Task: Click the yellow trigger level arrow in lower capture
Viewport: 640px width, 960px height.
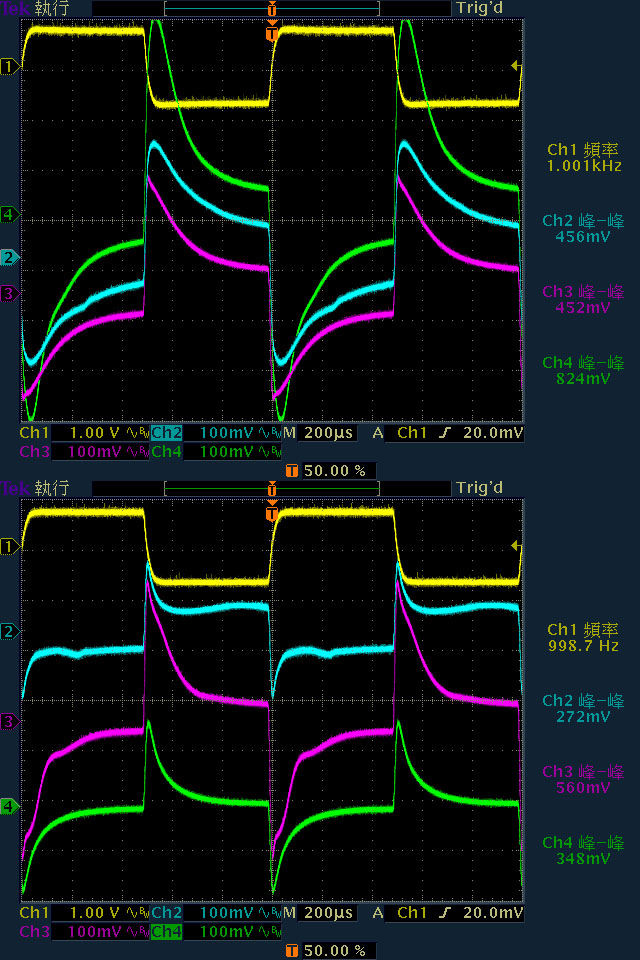Action: pos(516,546)
